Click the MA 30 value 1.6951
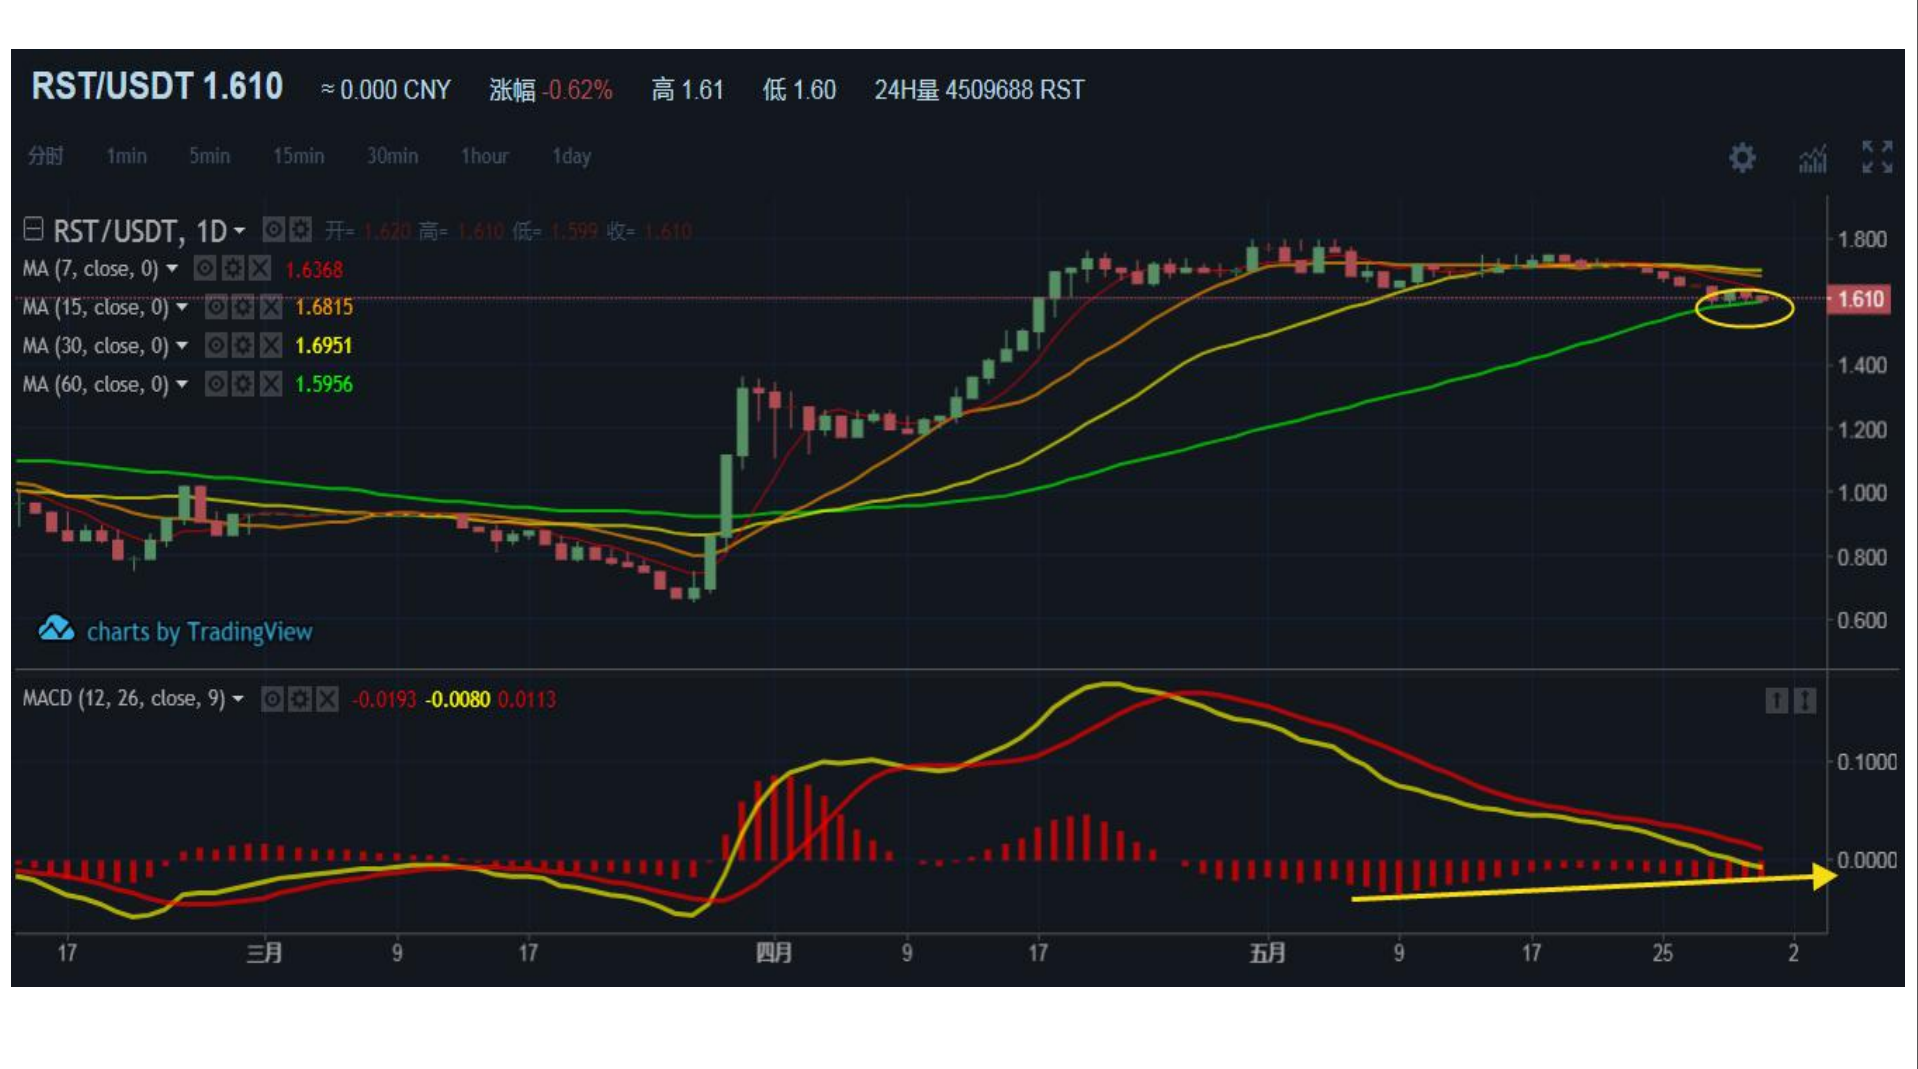 [x=324, y=345]
